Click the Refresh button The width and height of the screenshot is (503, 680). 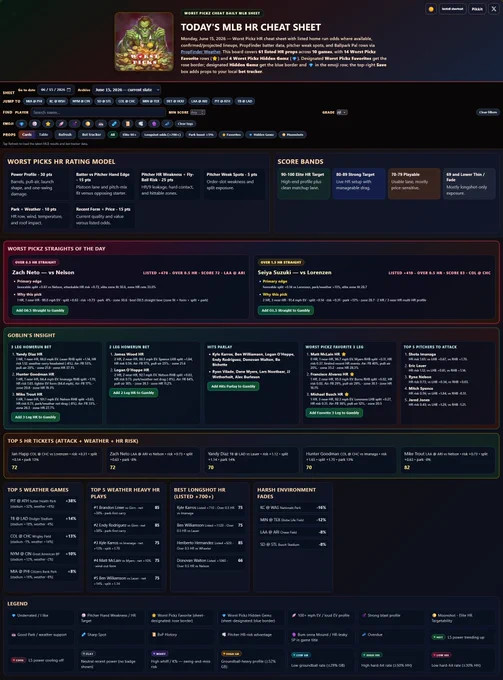[x=65, y=134]
